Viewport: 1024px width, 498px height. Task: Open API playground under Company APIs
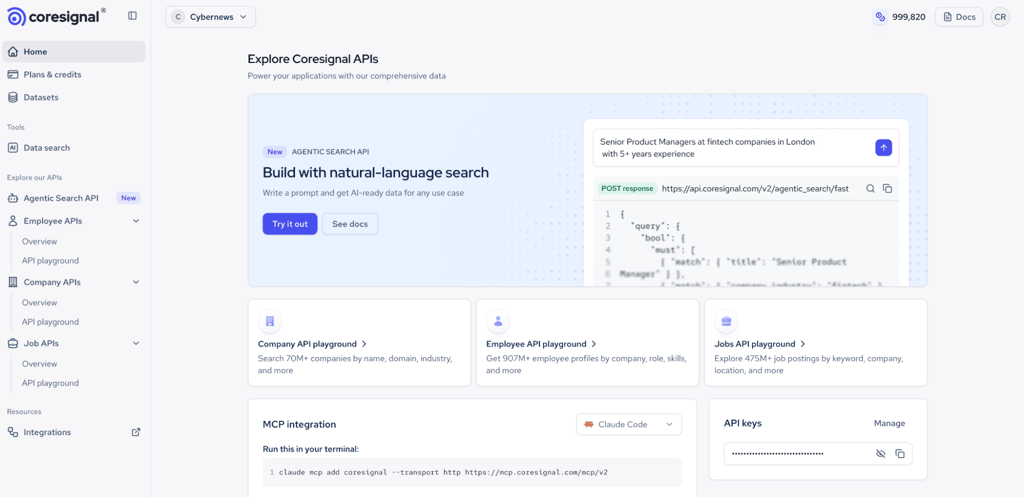coord(50,322)
